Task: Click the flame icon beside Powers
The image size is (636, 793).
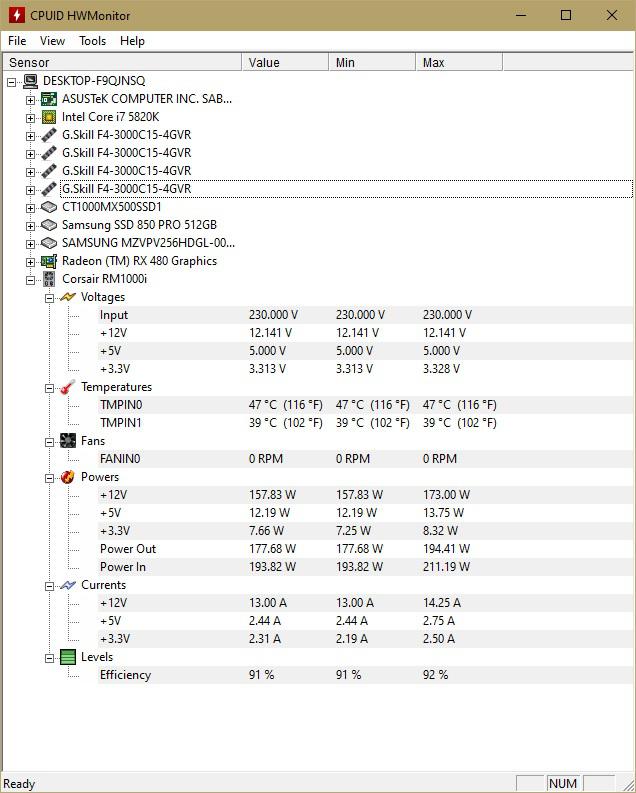Action: pyautogui.click(x=68, y=477)
